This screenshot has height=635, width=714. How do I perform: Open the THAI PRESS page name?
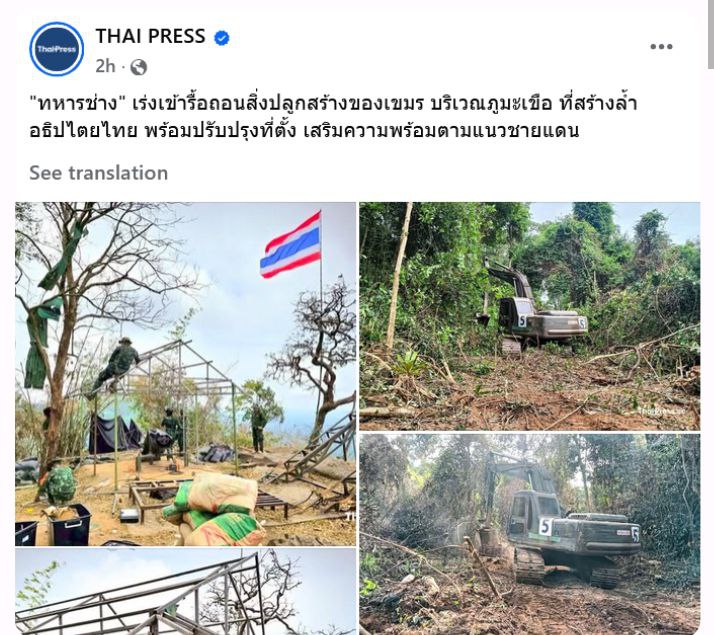pyautogui.click(x=150, y=36)
